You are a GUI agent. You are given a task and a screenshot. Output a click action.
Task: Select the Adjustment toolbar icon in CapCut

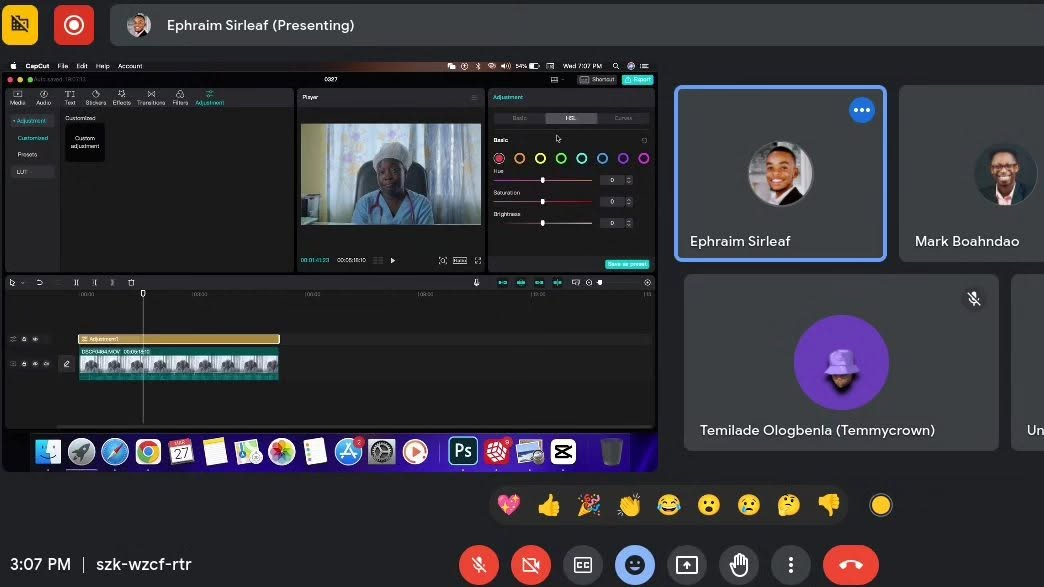click(x=210, y=98)
